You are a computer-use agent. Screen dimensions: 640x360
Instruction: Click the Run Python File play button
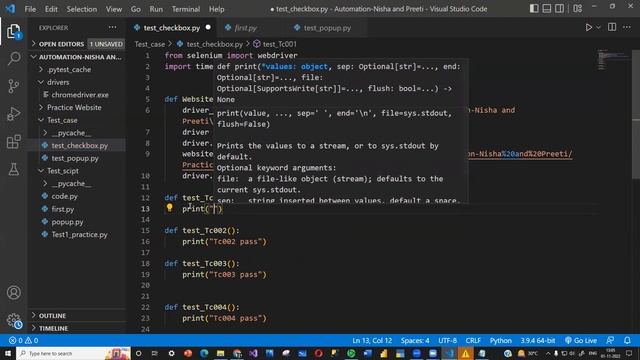[589, 27]
